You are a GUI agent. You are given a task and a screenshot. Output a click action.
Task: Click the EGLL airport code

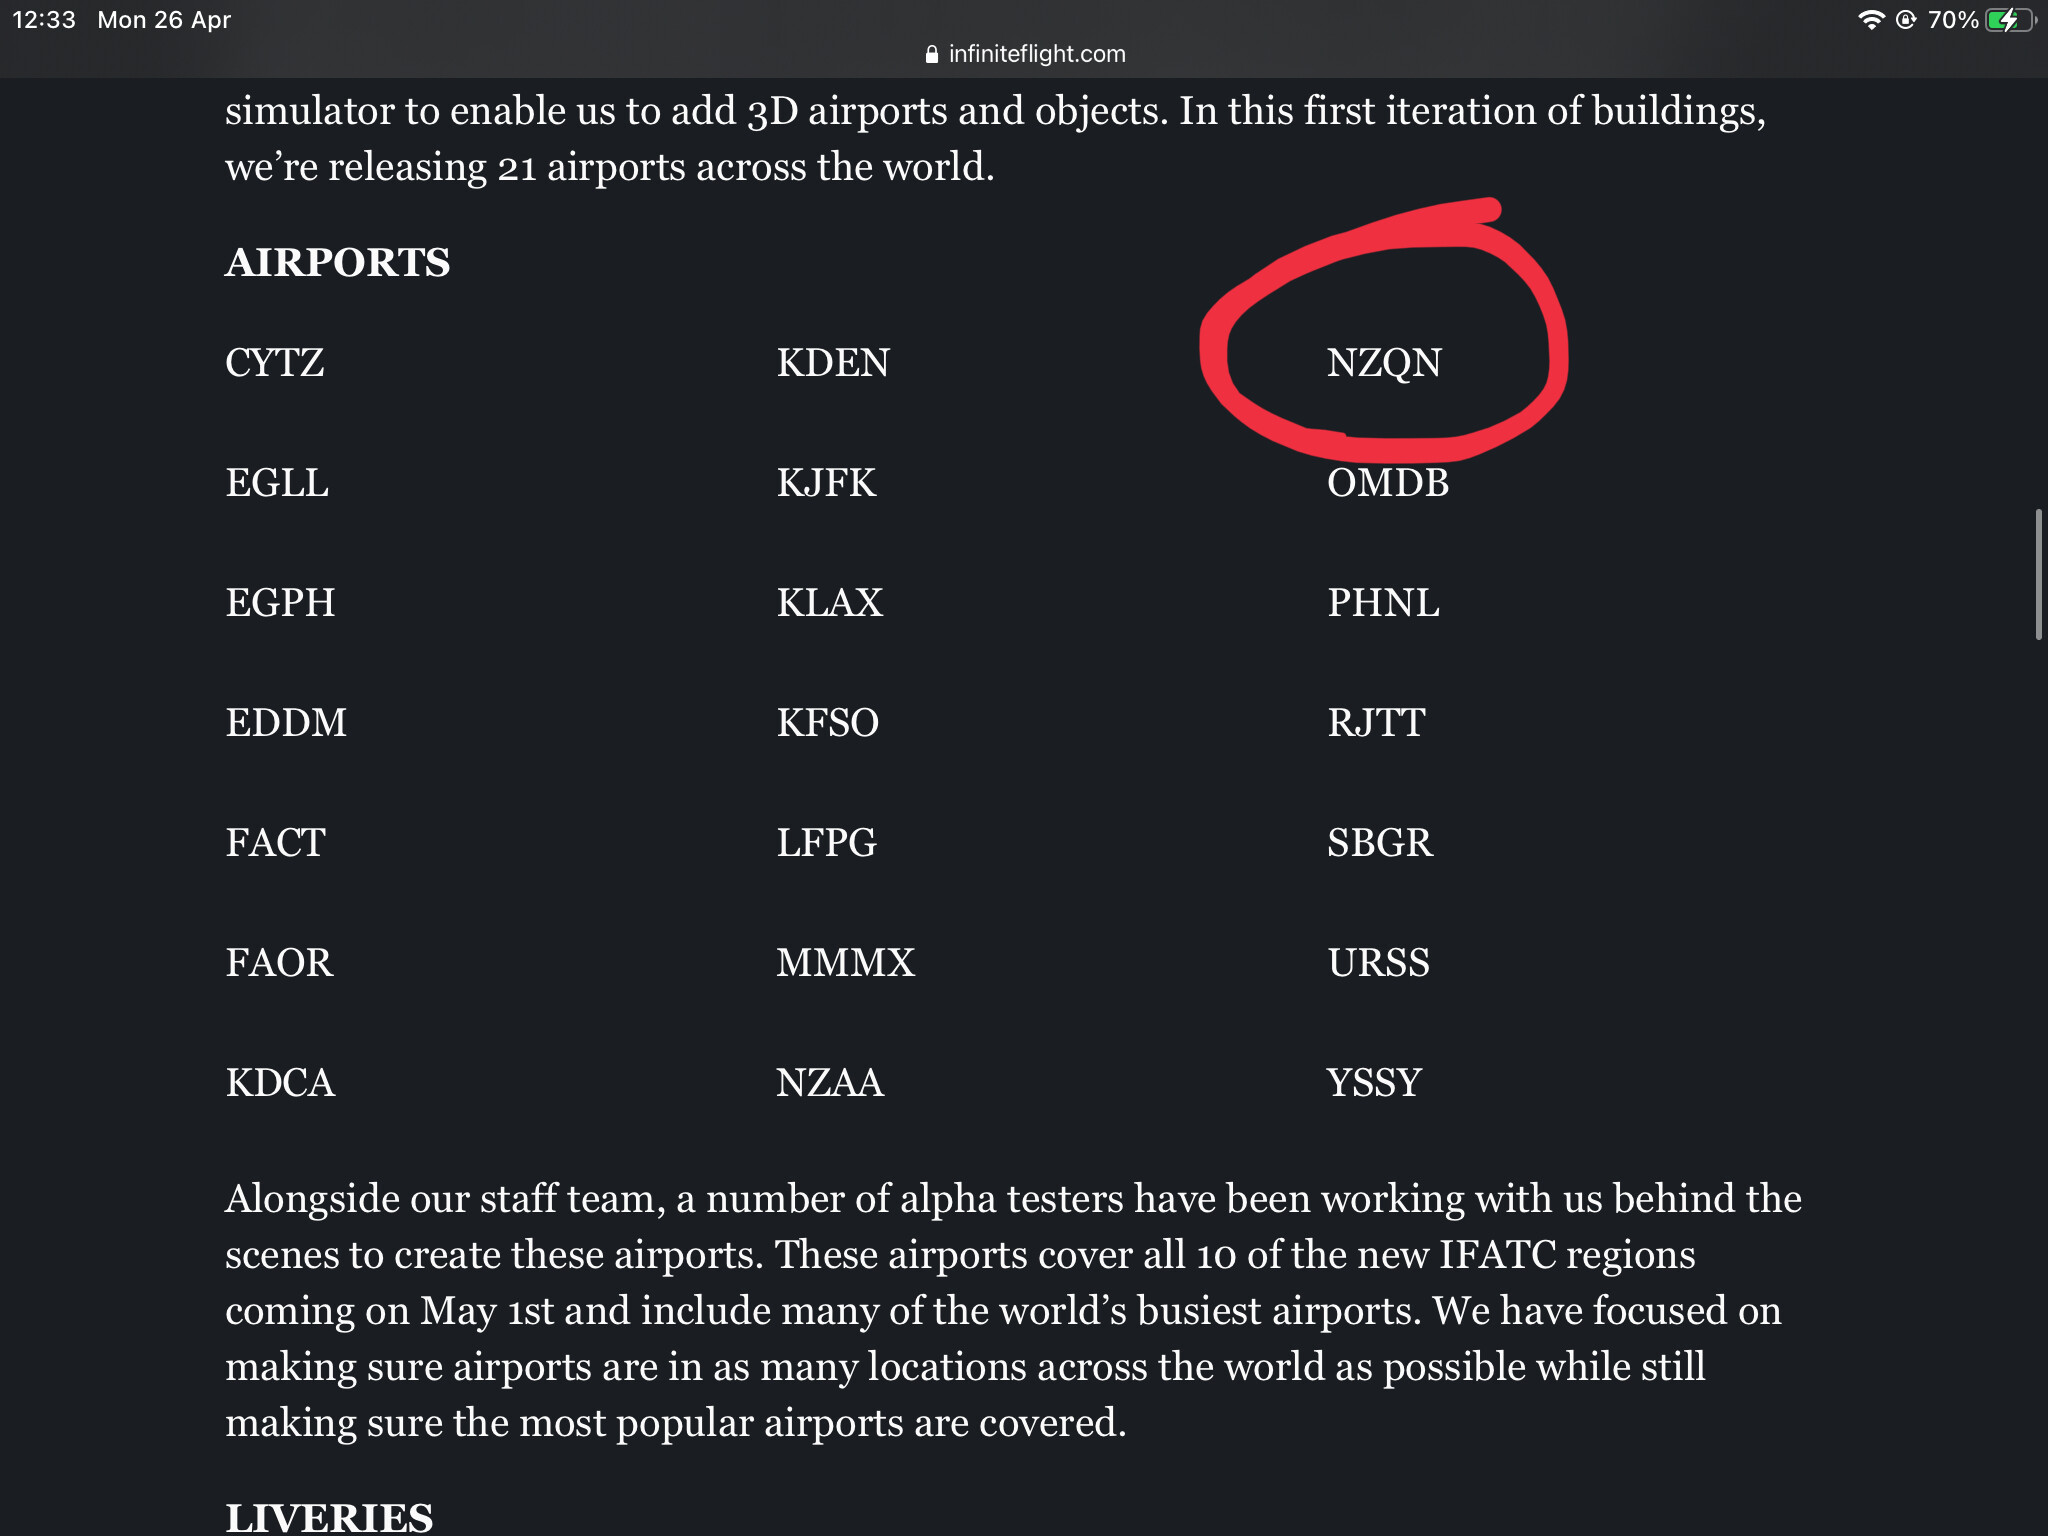click(x=277, y=482)
